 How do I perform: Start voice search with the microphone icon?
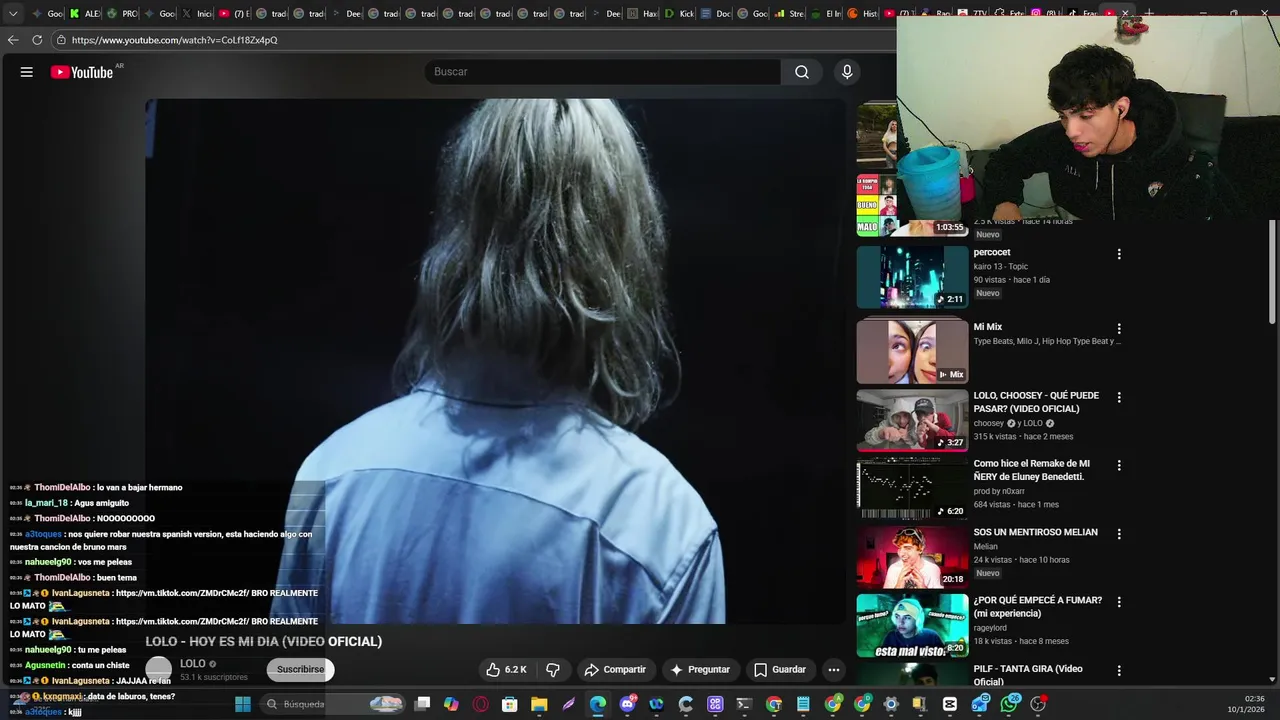pos(847,72)
